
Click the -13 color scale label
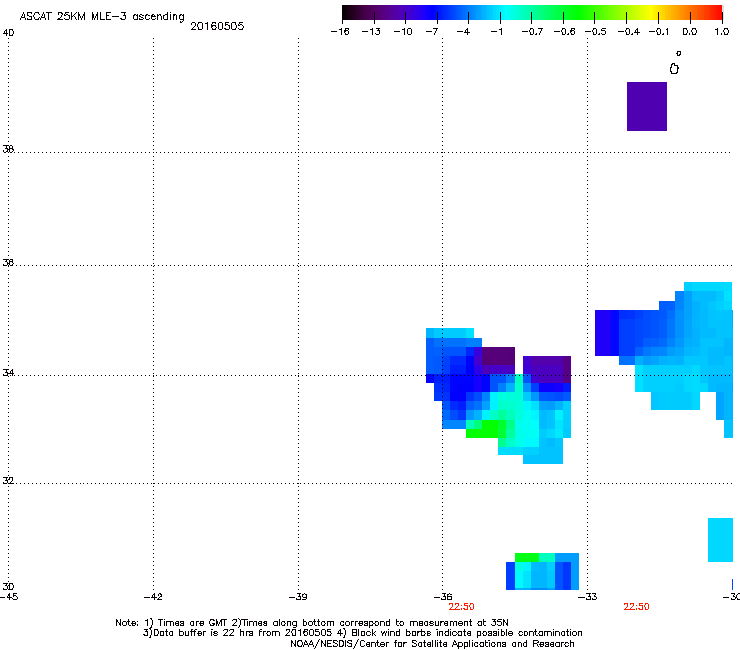(371, 32)
